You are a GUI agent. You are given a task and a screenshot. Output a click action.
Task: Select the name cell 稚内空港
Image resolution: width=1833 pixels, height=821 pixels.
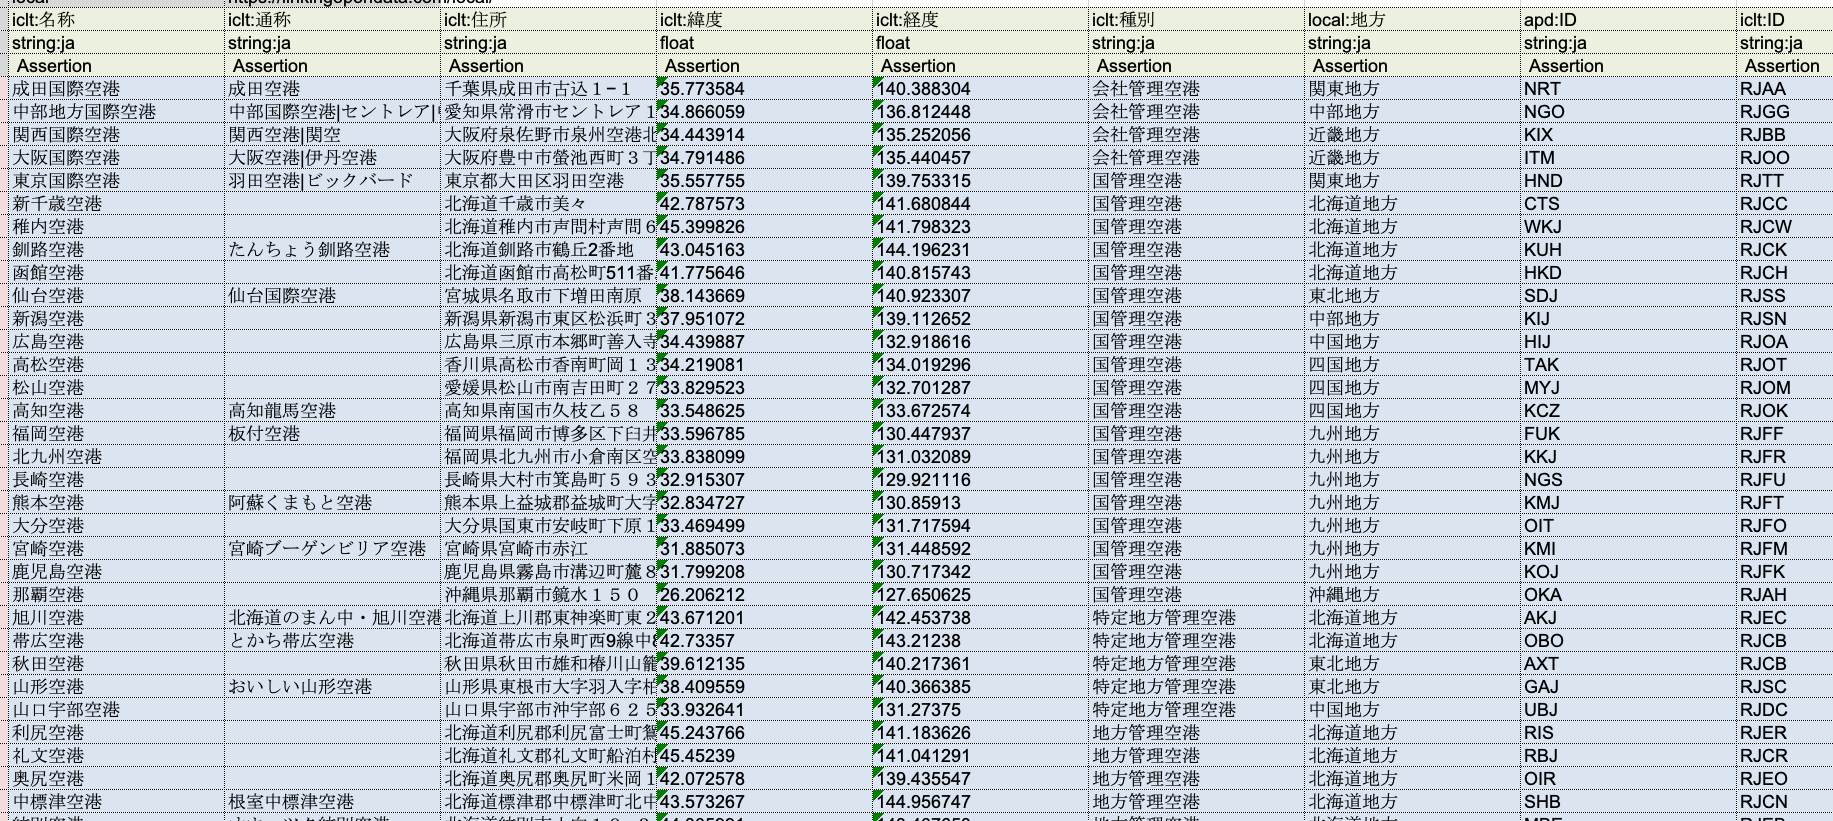click(x=117, y=227)
